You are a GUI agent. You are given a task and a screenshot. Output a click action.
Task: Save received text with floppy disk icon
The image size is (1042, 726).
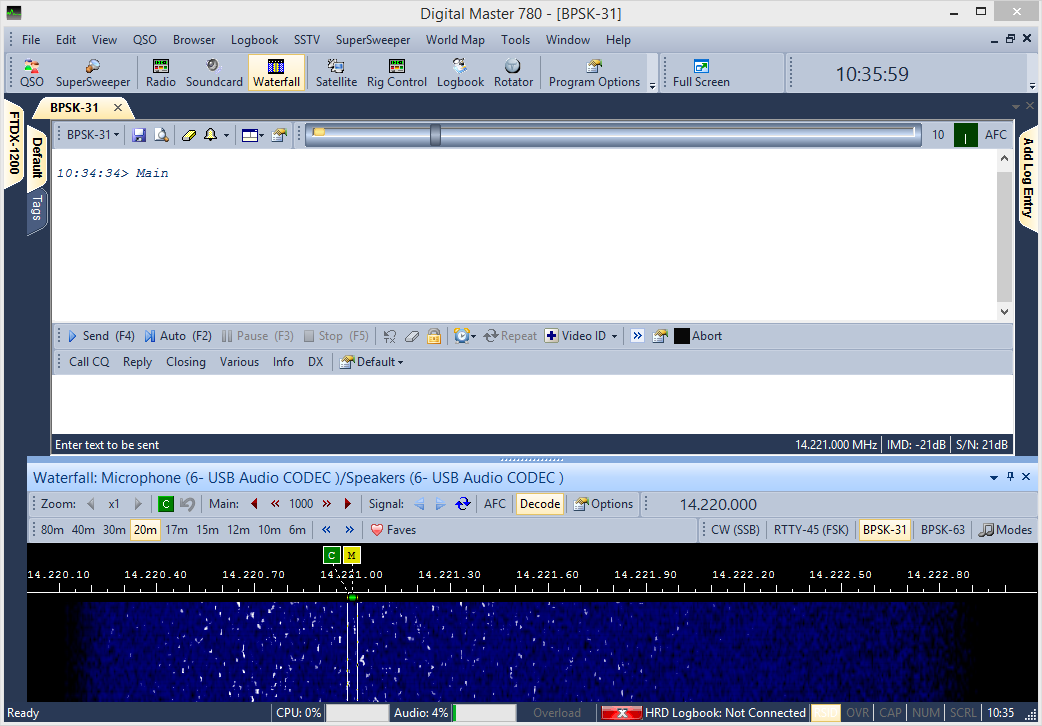point(139,135)
